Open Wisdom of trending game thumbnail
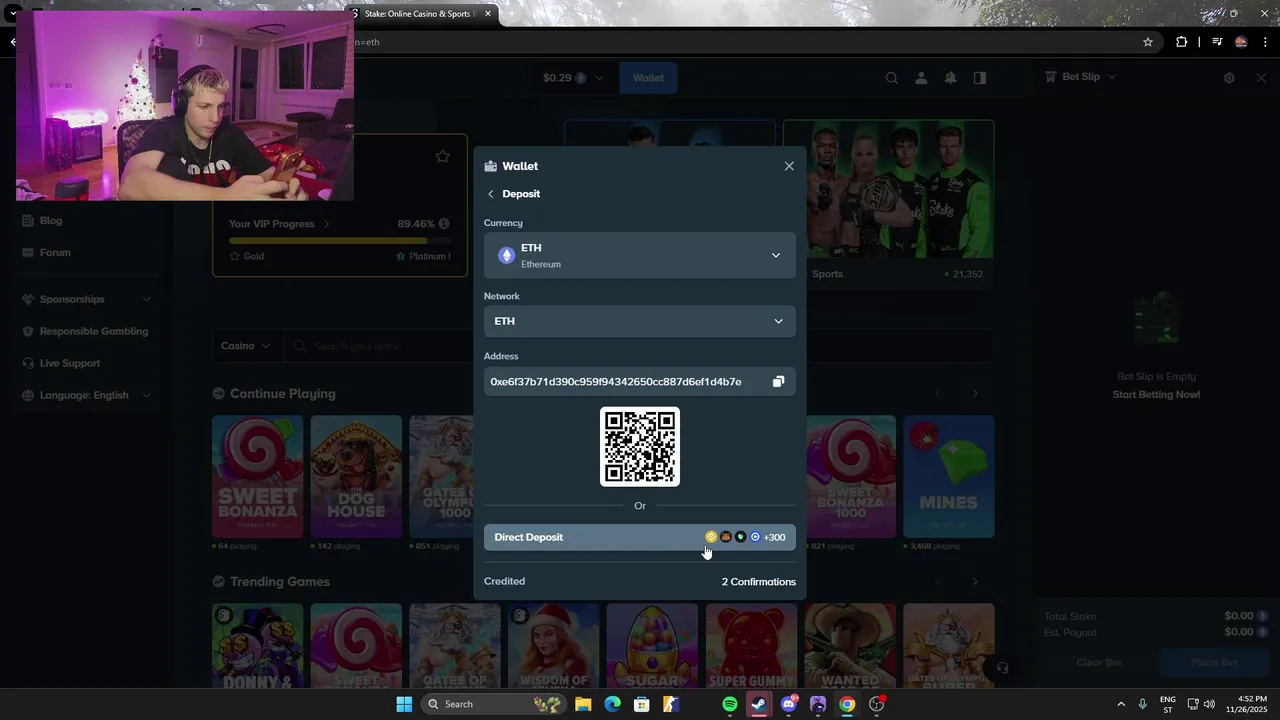Viewport: 1280px width, 720px height. coord(553,646)
